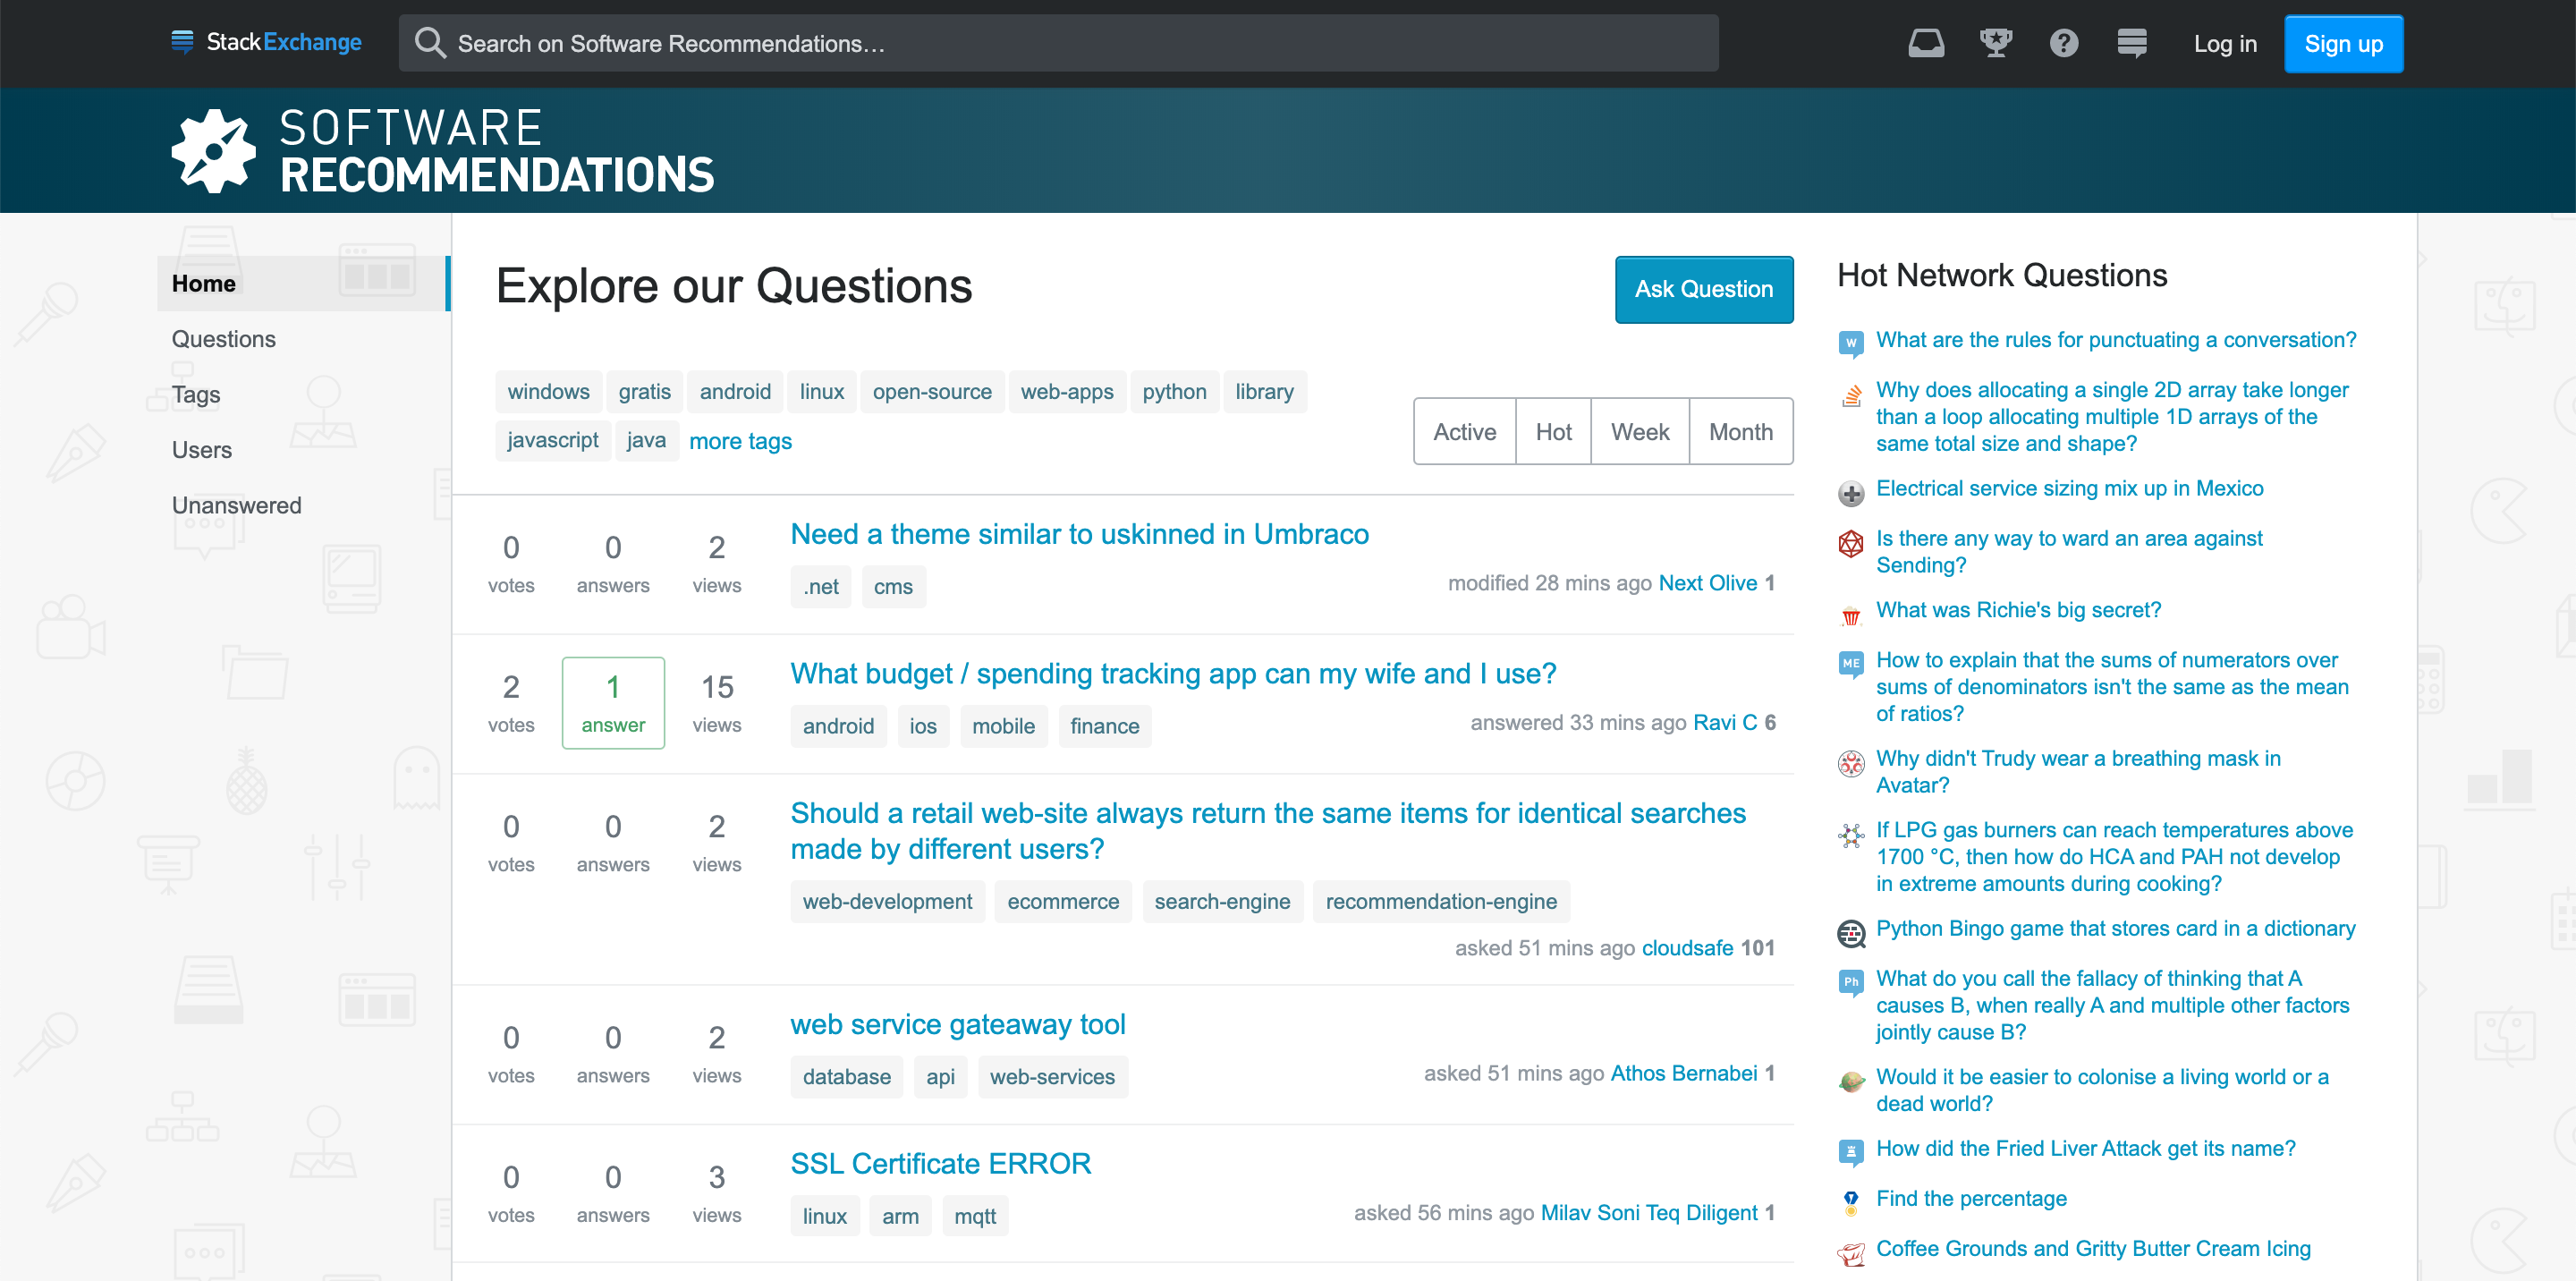Open user profile Athos Bernabei
This screenshot has height=1281, width=2576.
coord(1683,1074)
